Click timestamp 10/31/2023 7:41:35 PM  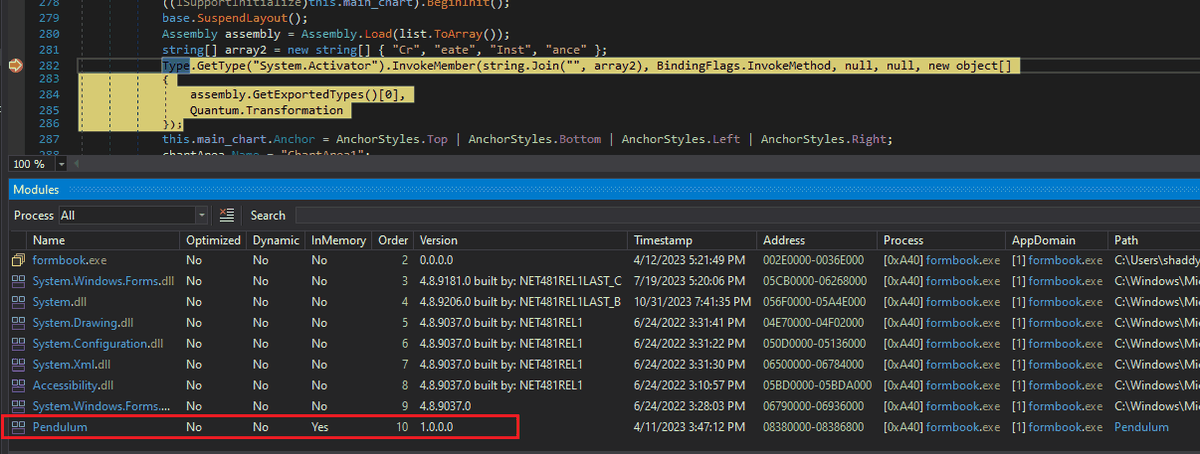click(x=694, y=302)
